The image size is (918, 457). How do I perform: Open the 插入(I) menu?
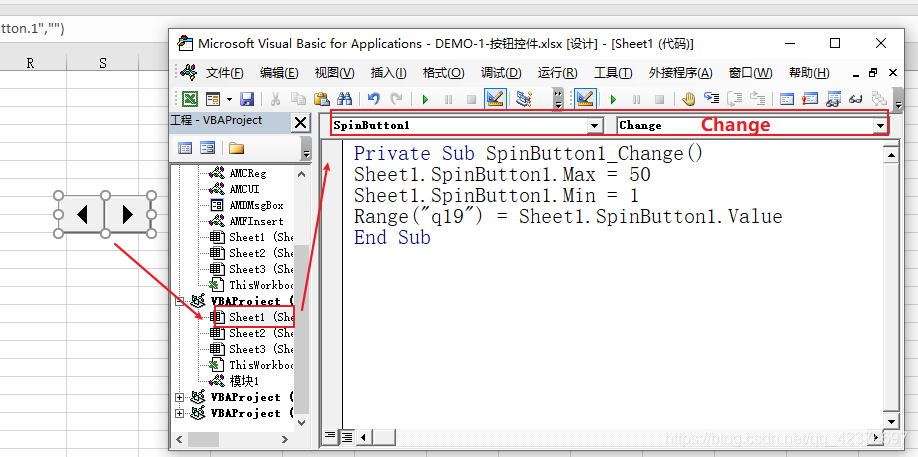point(388,73)
